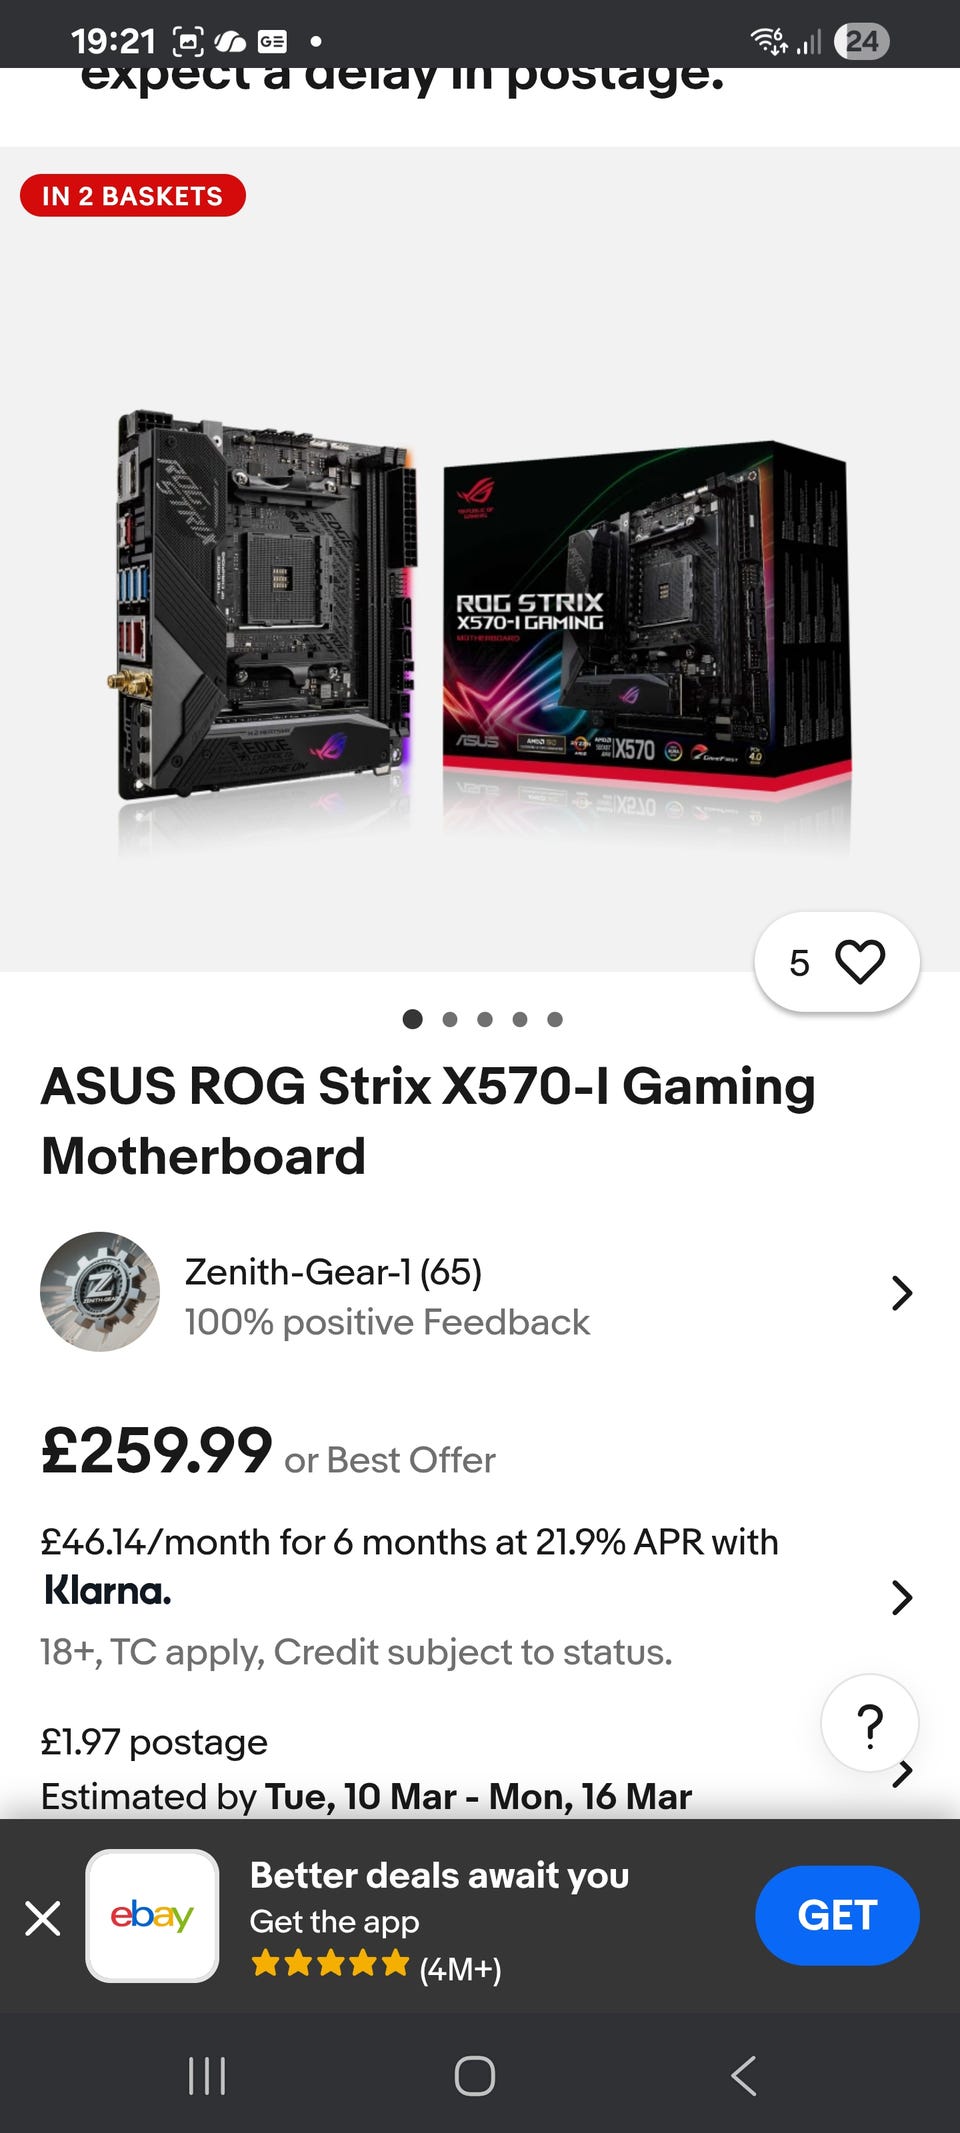Screen dimensions: 960x2133
Task: Select third image carousel dot
Action: point(485,1019)
